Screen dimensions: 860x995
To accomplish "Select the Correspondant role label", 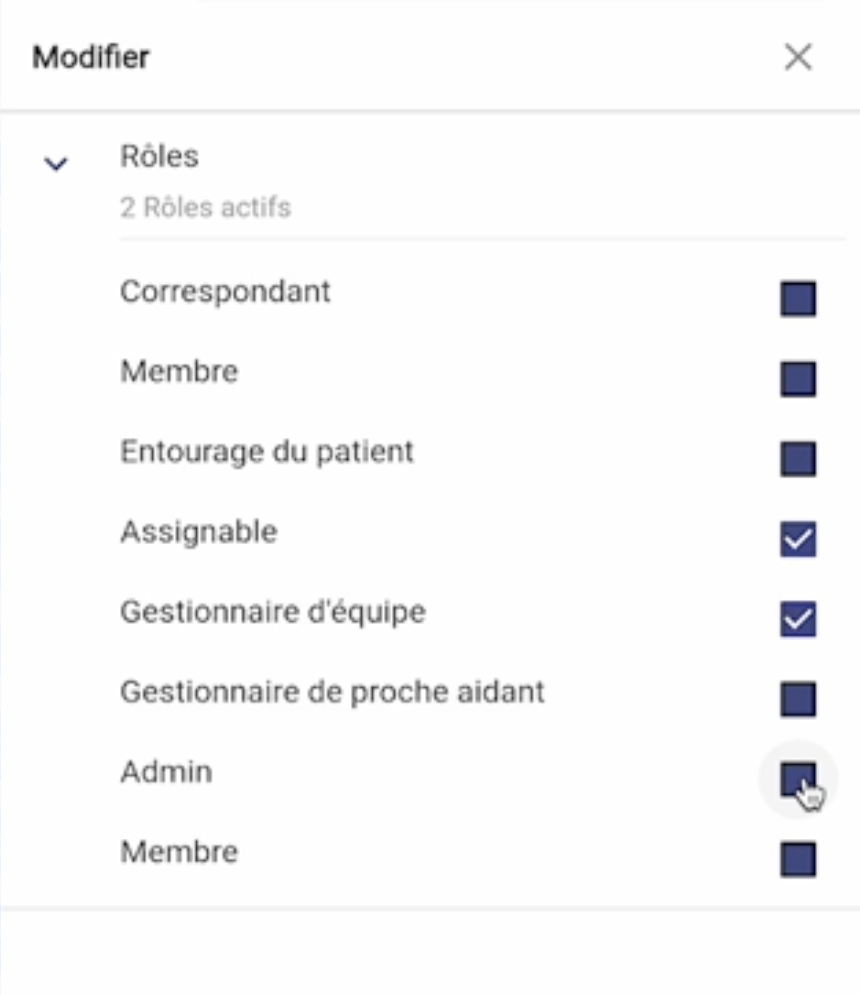I will click(225, 293).
